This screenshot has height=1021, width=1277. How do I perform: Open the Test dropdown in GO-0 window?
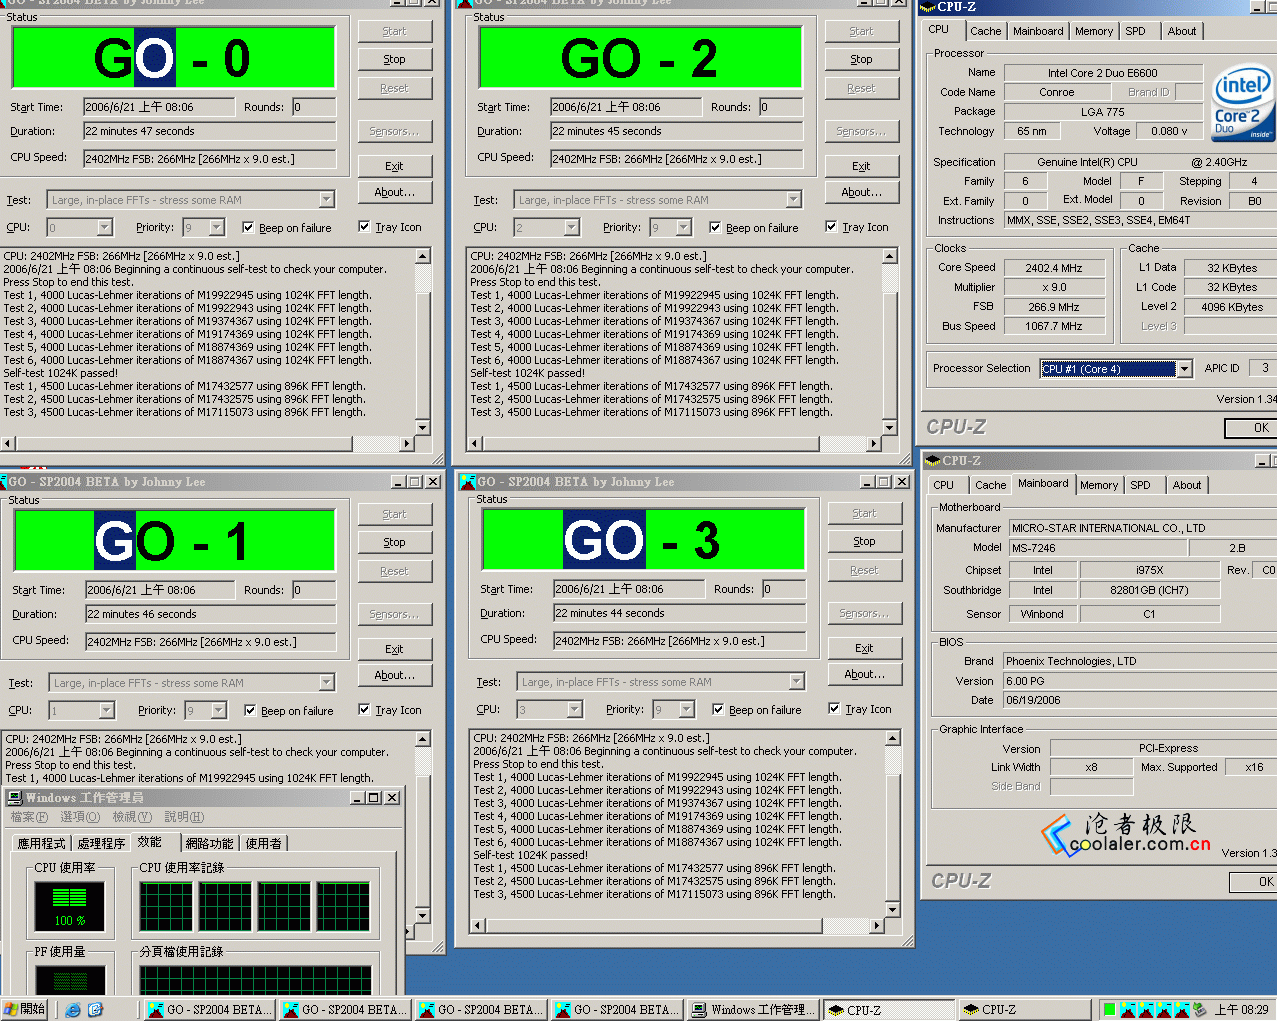click(326, 200)
